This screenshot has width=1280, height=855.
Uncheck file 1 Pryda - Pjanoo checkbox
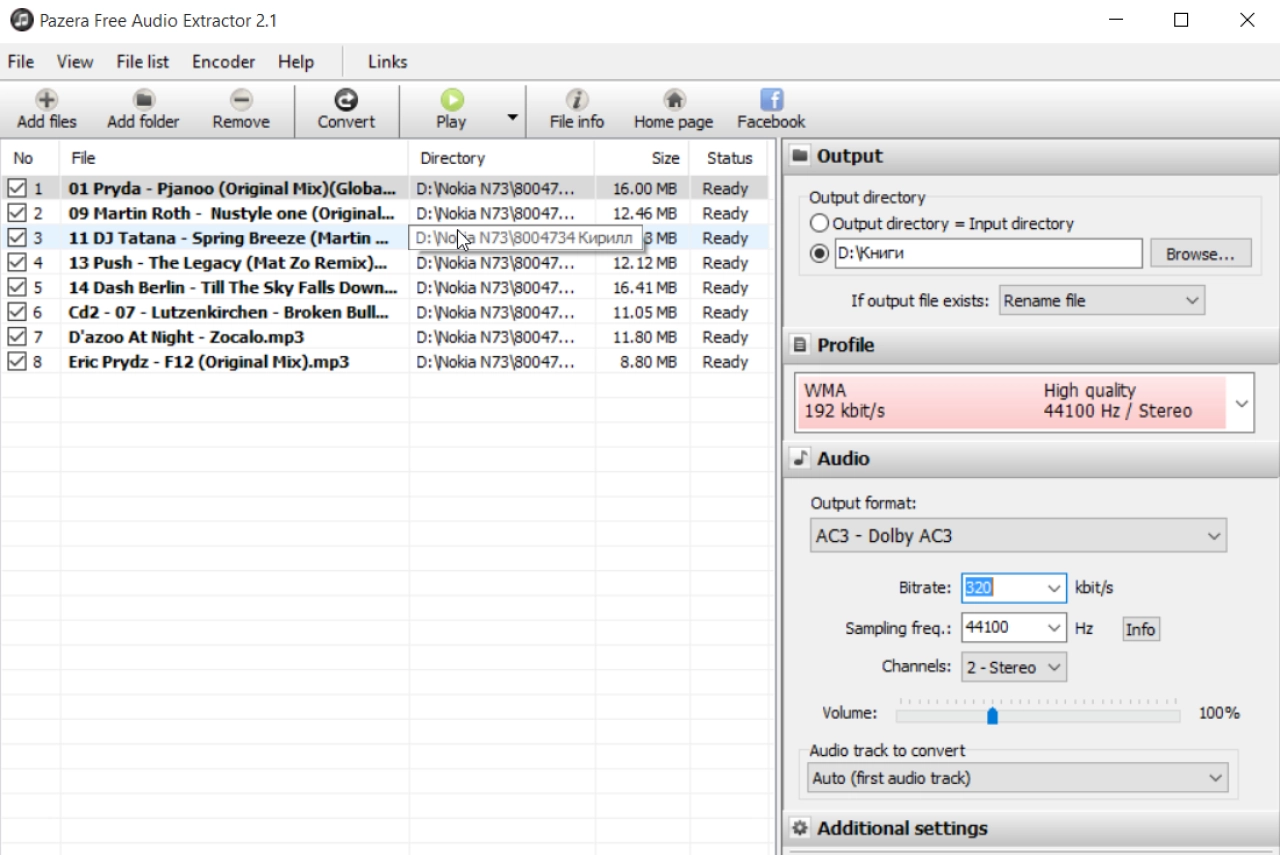point(16,188)
